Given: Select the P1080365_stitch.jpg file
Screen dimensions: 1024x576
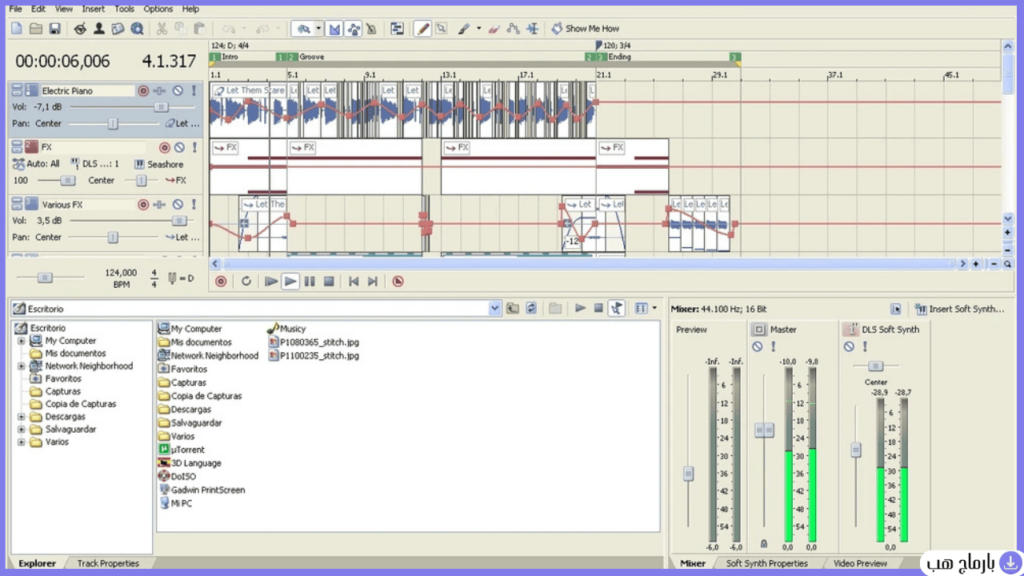Looking at the screenshot, I should tap(313, 342).
